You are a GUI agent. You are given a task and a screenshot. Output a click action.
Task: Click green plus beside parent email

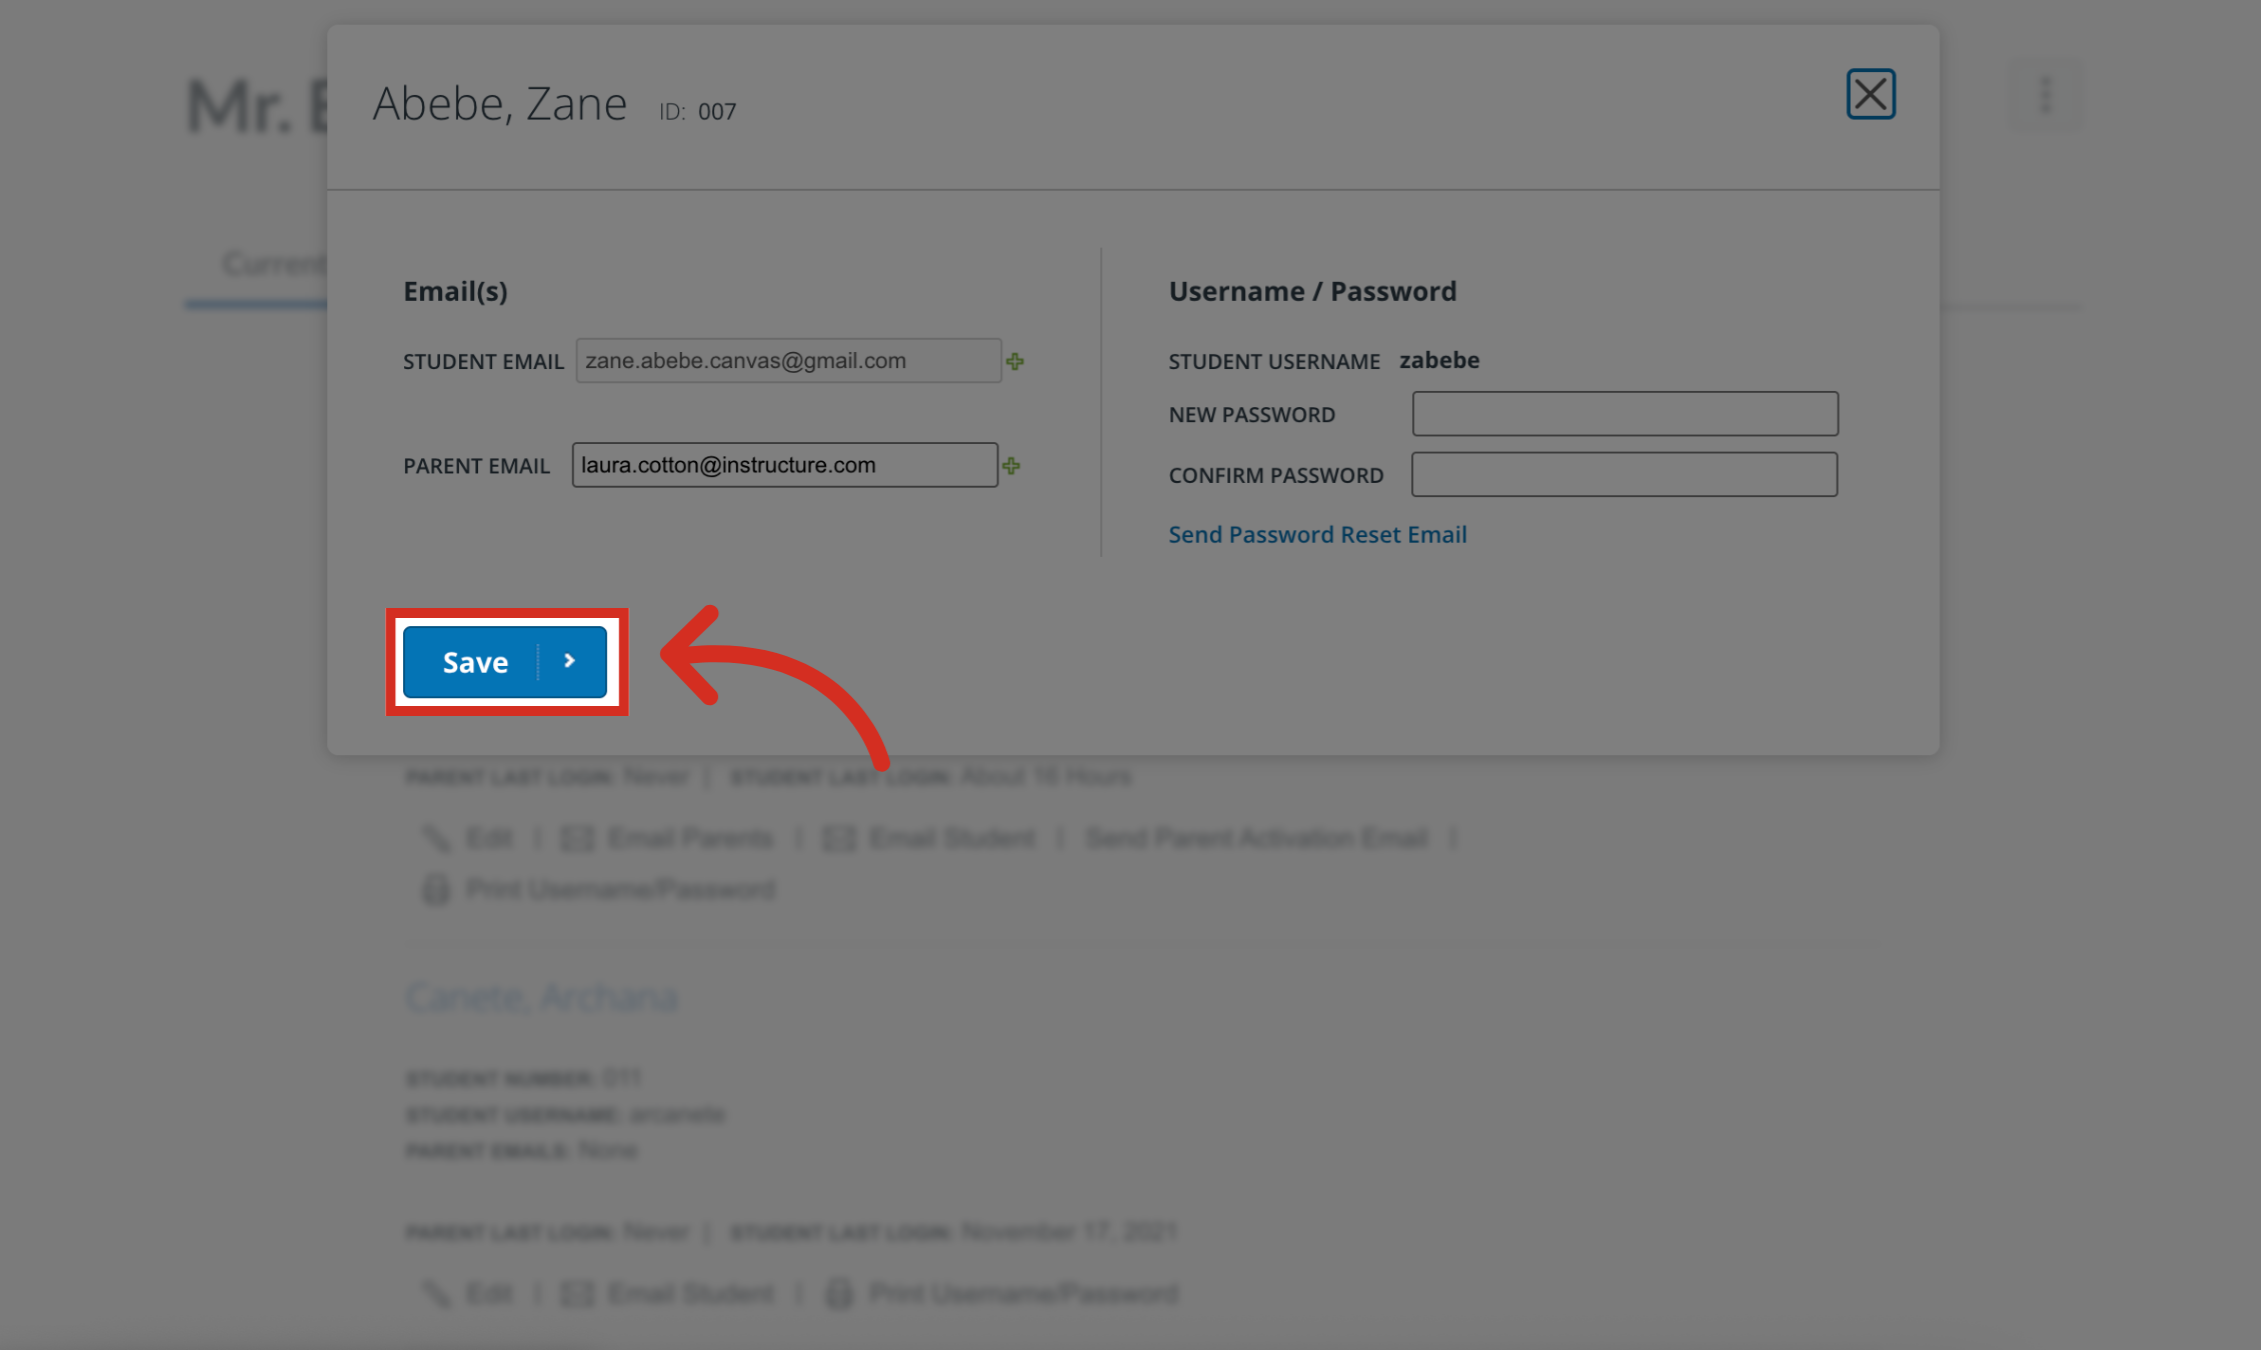[1011, 466]
